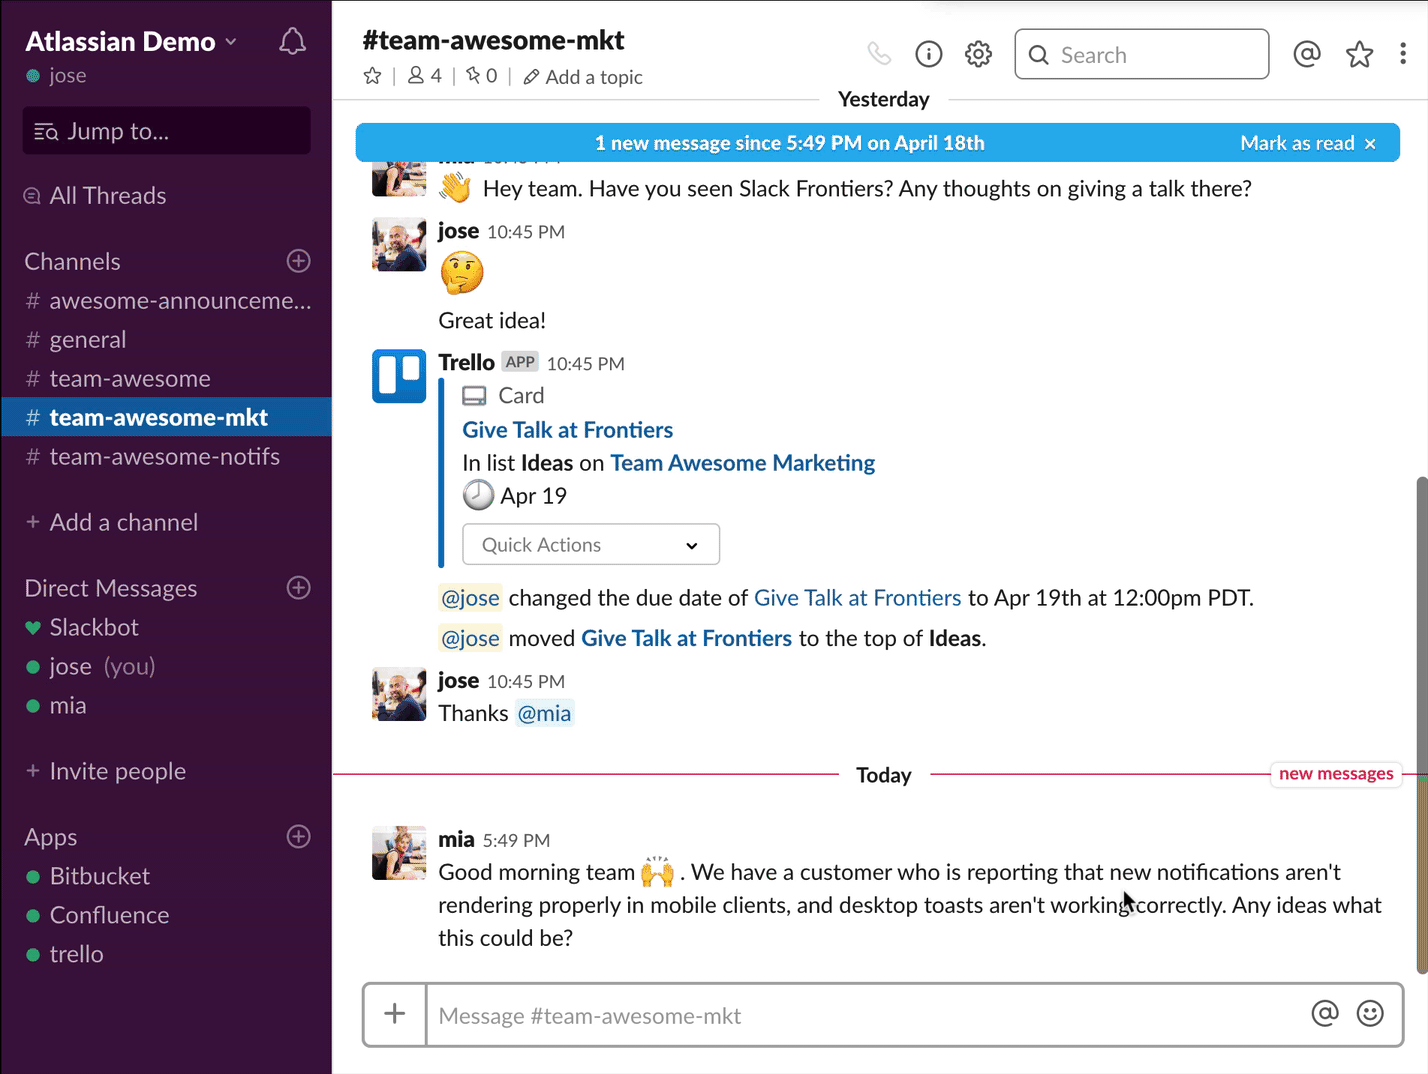Show channel details info icon
Screen dimensions: 1428x1074
(x=928, y=54)
